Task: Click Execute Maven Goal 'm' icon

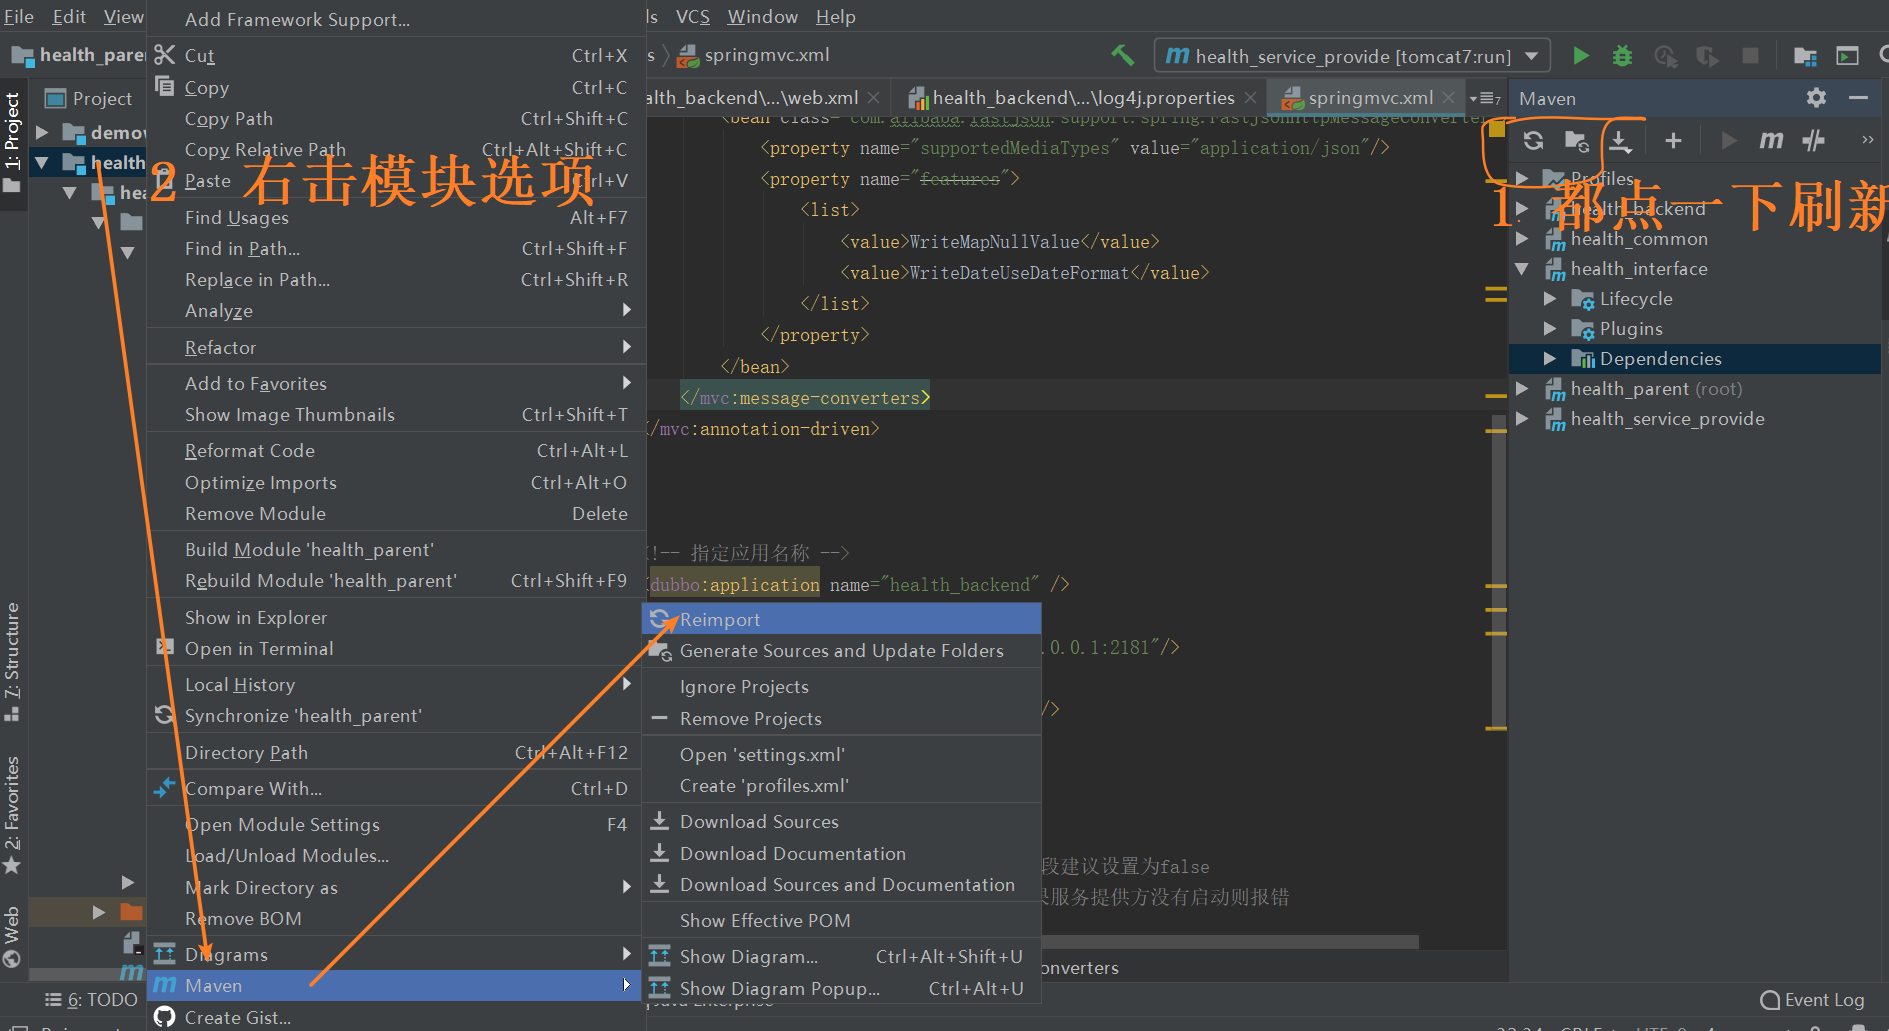Action: pos(1771,141)
